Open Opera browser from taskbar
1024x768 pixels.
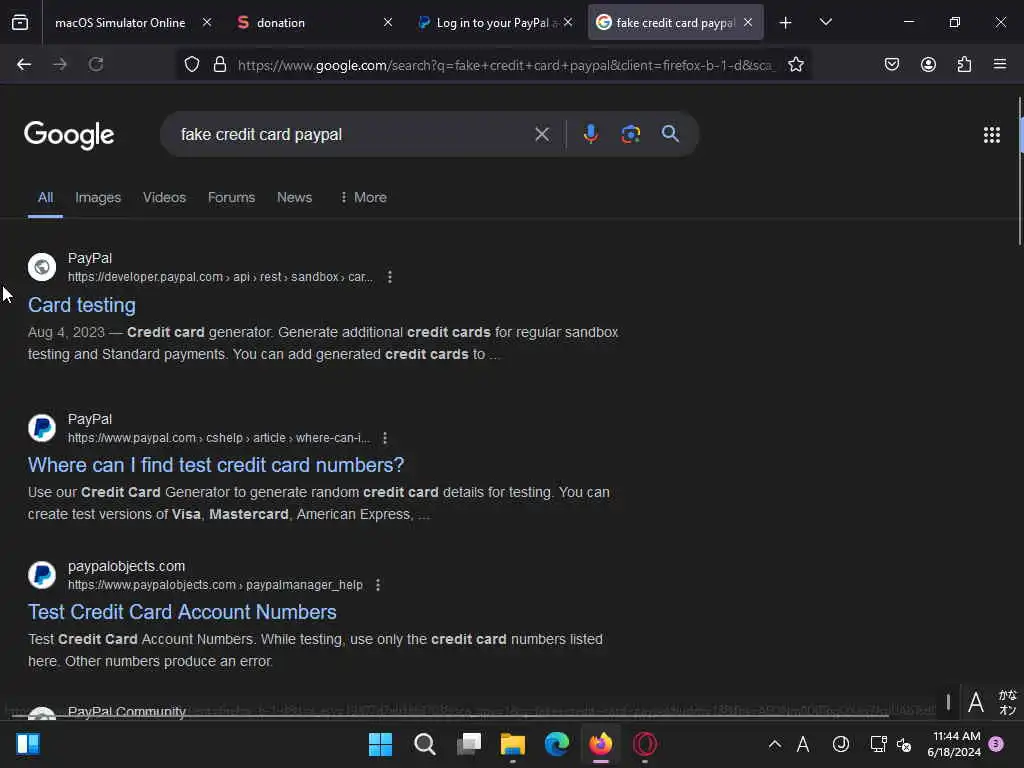click(645, 744)
